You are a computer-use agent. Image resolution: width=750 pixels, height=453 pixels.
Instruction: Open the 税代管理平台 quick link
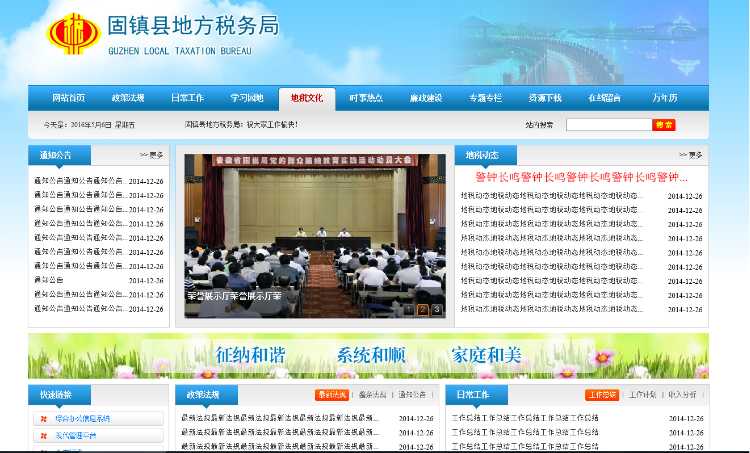(x=75, y=435)
